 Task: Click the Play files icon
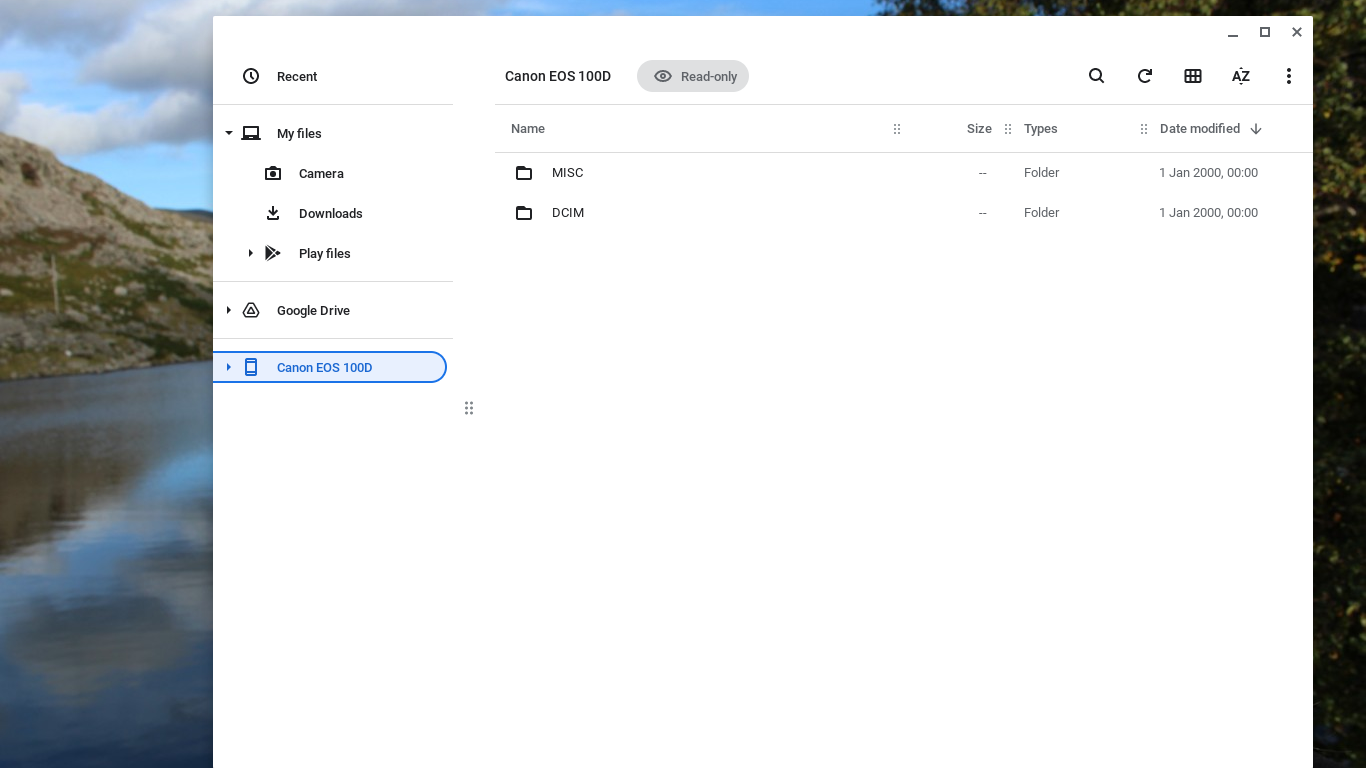pos(272,253)
